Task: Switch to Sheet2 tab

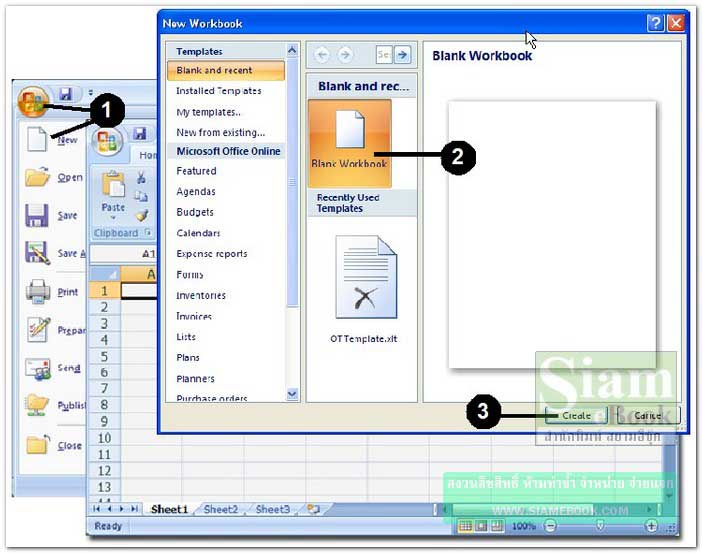Action: coord(221,509)
